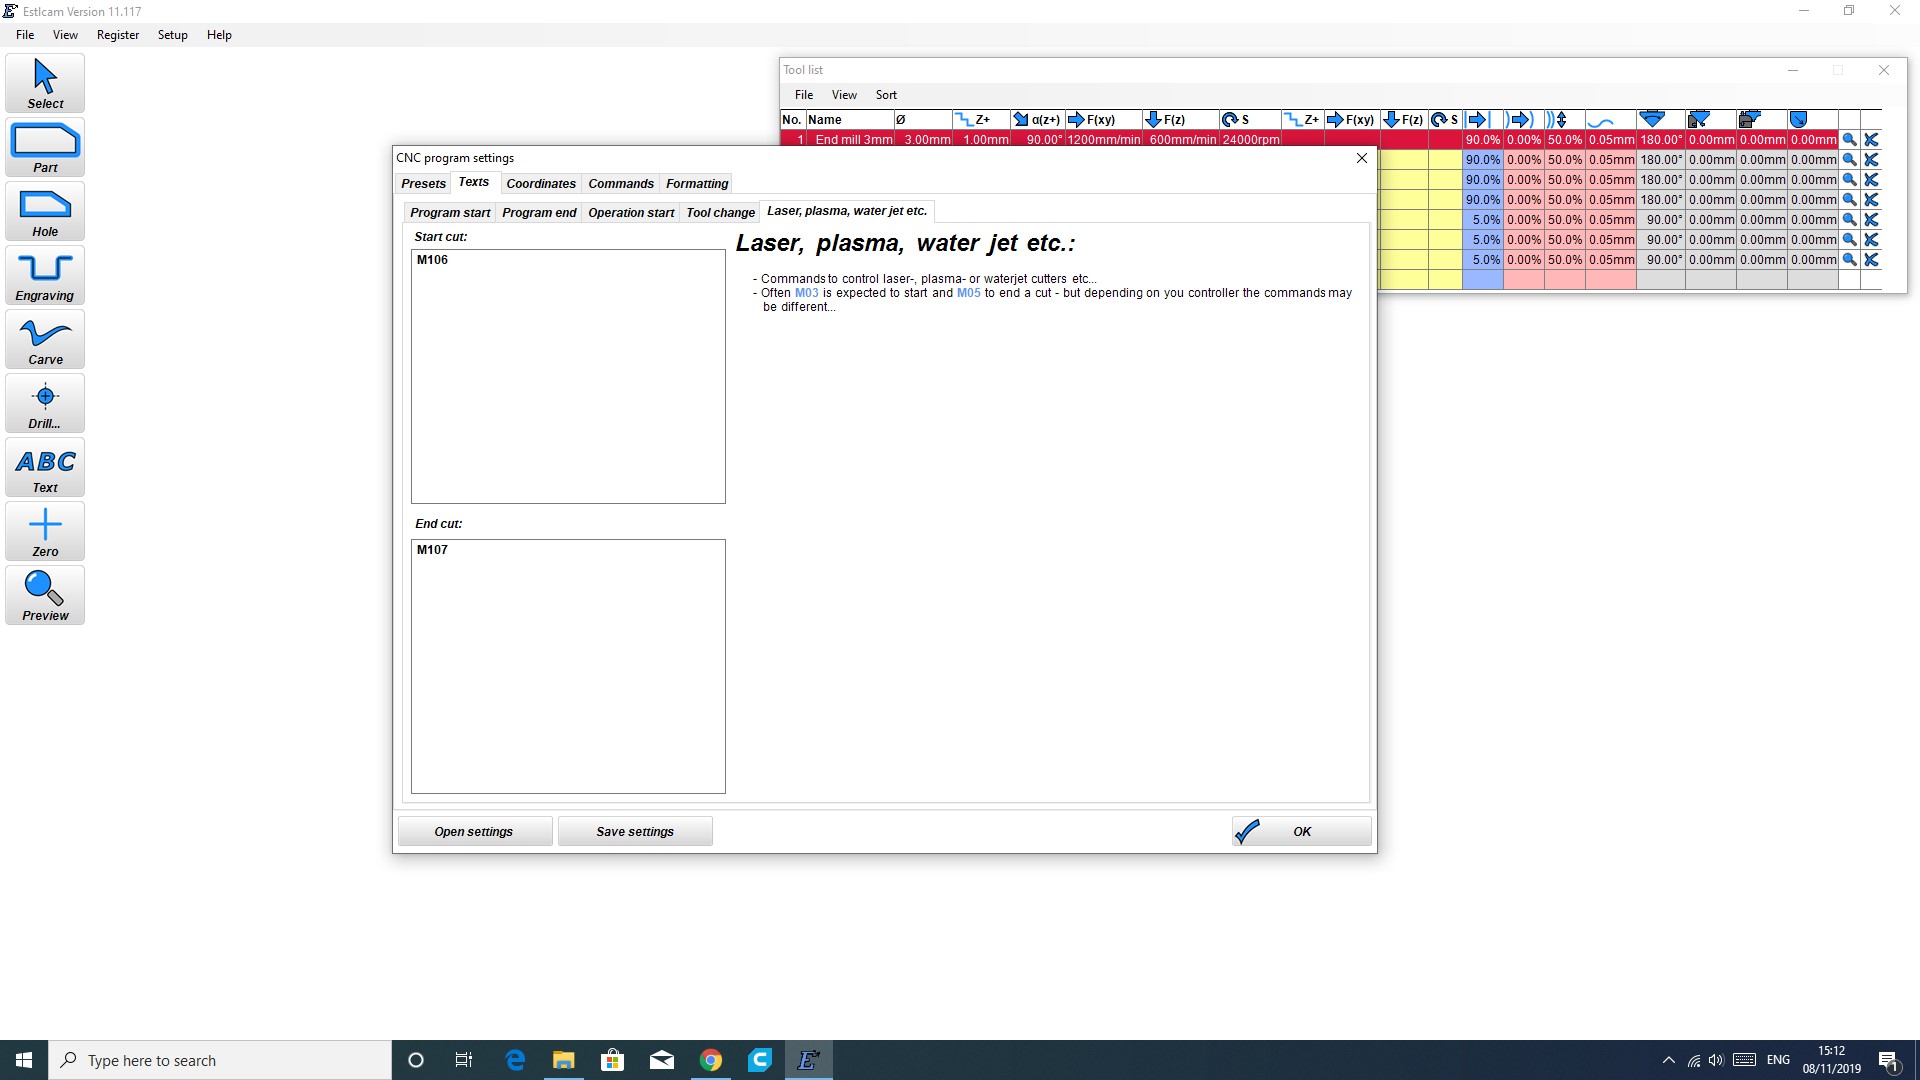
Task: Show hidden system tray icons
Action: 1668,1060
